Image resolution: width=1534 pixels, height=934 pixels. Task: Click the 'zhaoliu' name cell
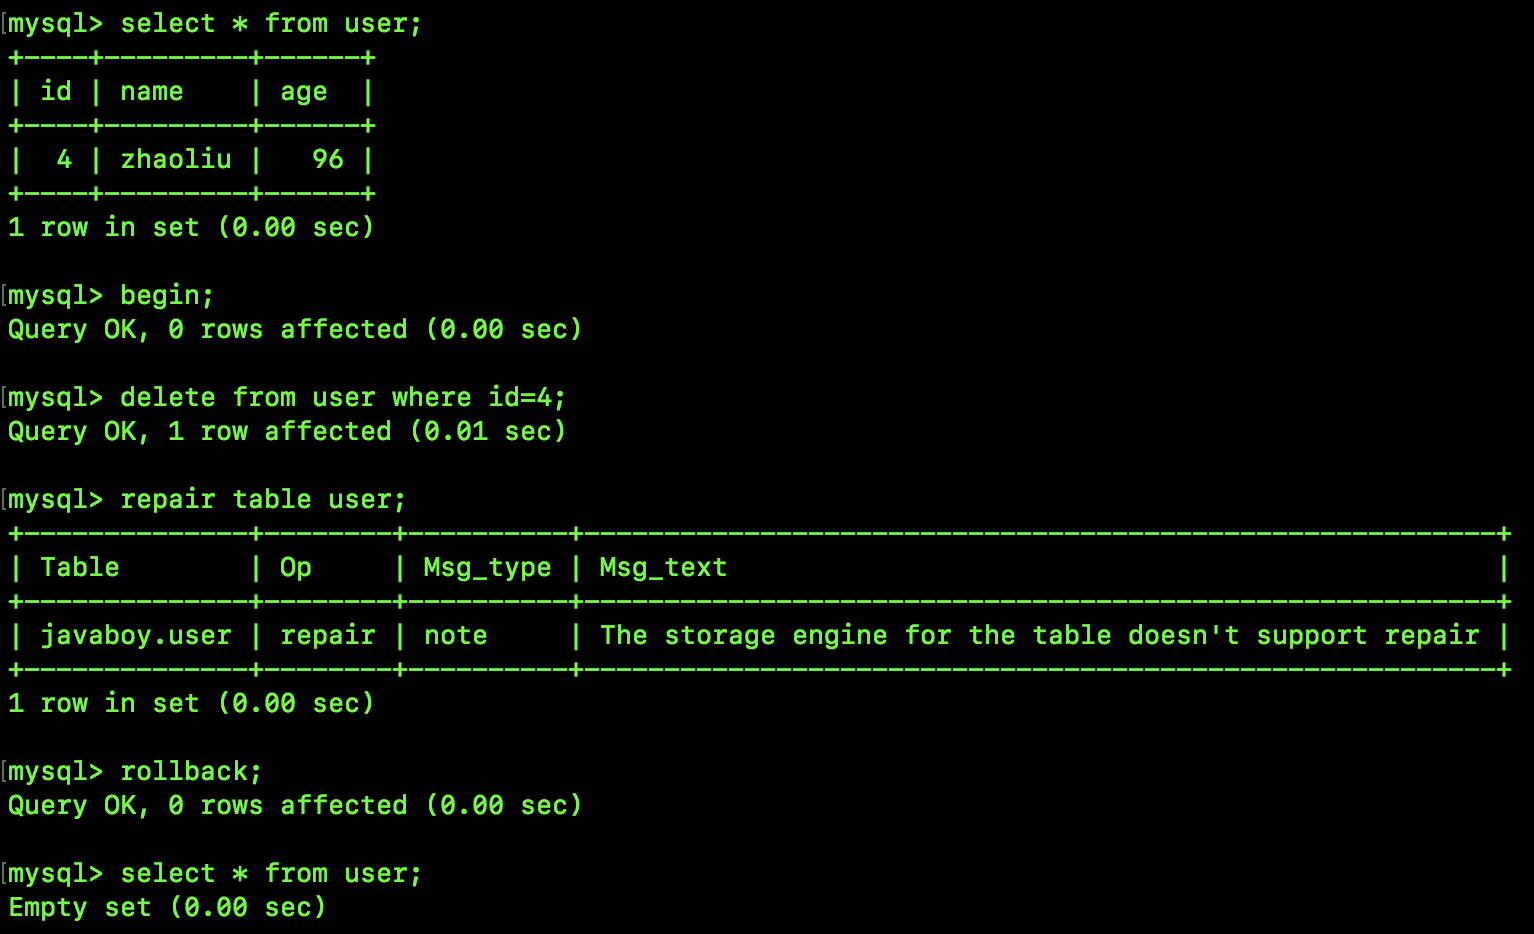(x=176, y=160)
